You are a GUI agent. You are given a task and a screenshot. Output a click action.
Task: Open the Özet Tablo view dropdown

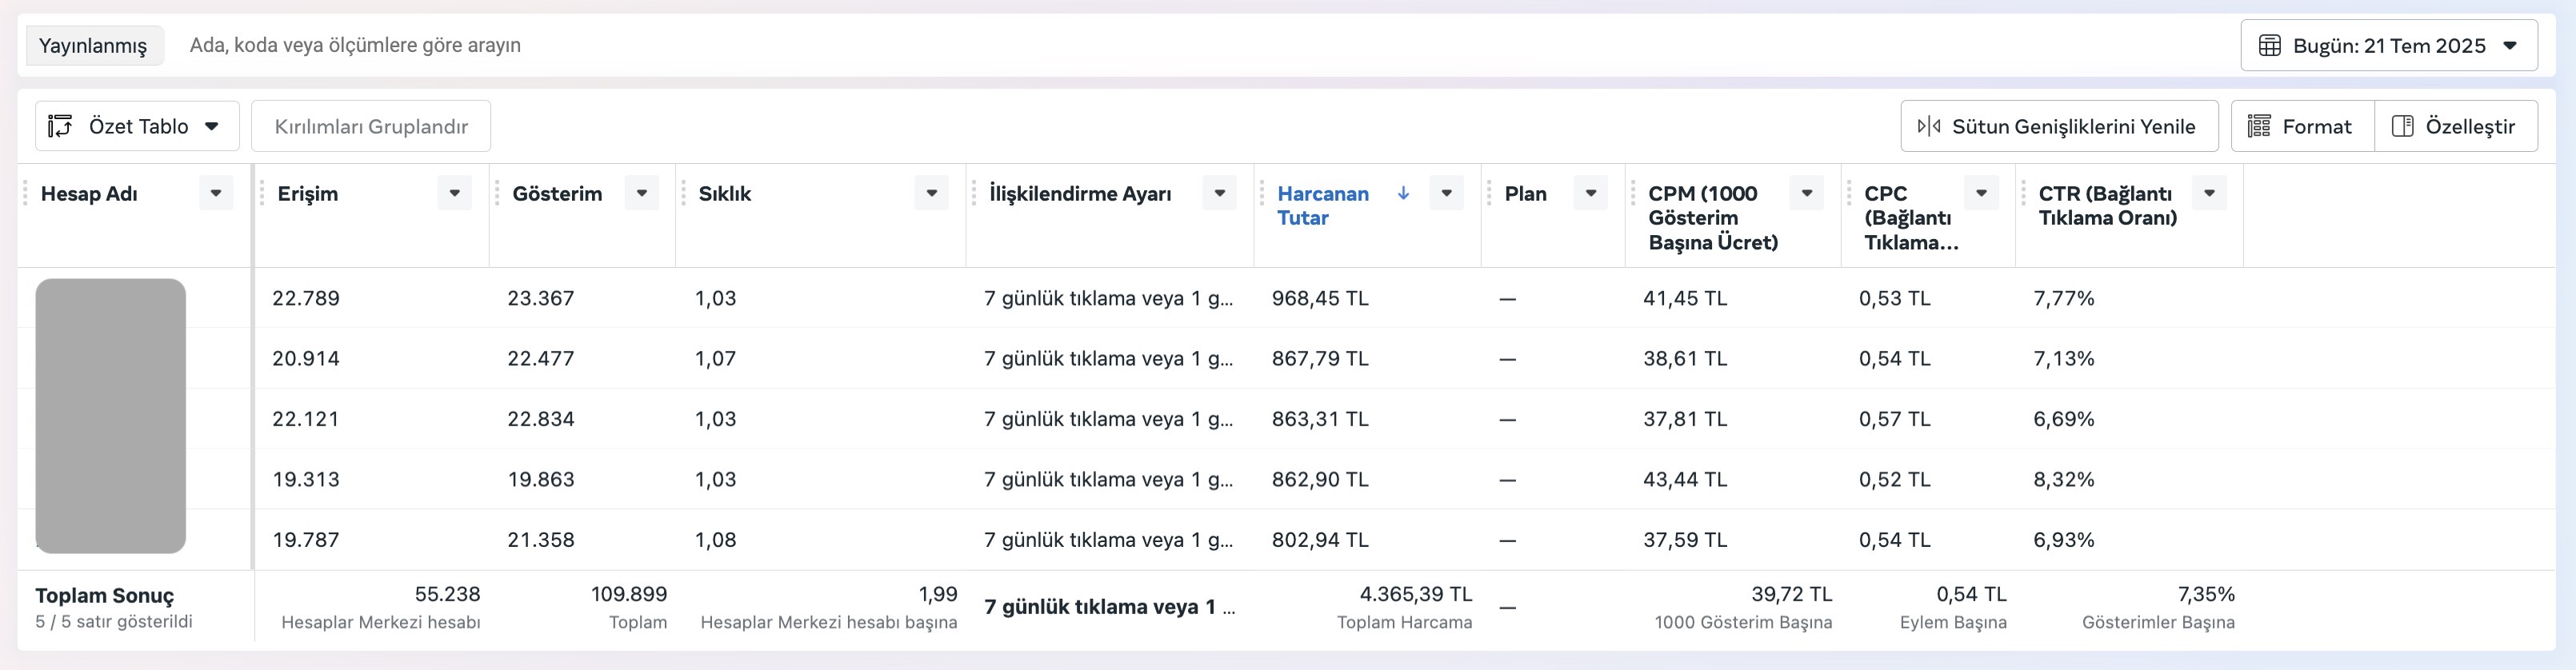pyautogui.click(x=137, y=126)
